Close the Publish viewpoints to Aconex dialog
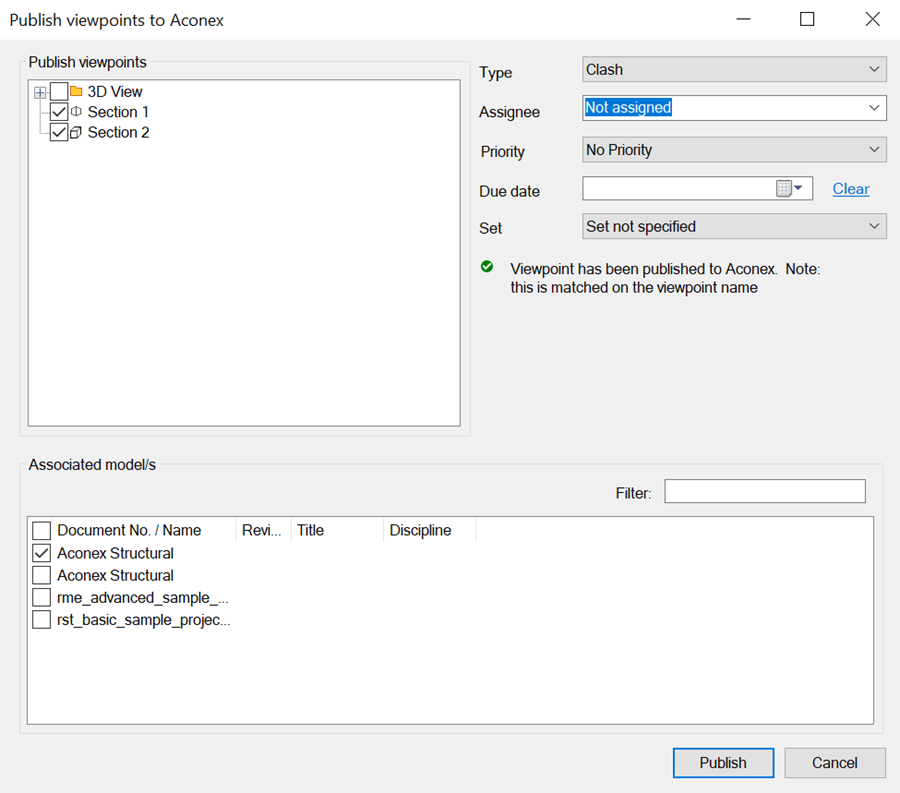The height and width of the screenshot is (793, 900). tap(872, 20)
